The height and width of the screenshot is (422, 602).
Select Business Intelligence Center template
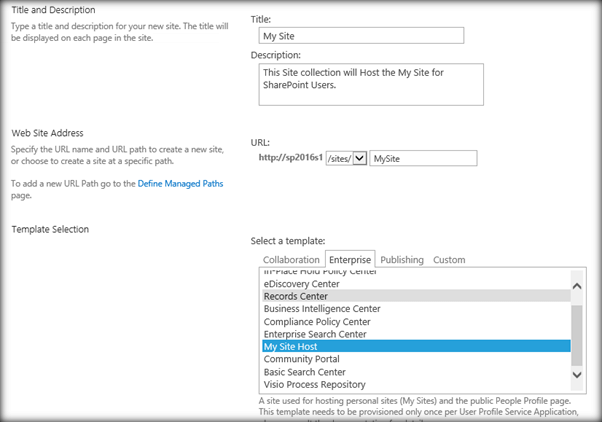322,309
